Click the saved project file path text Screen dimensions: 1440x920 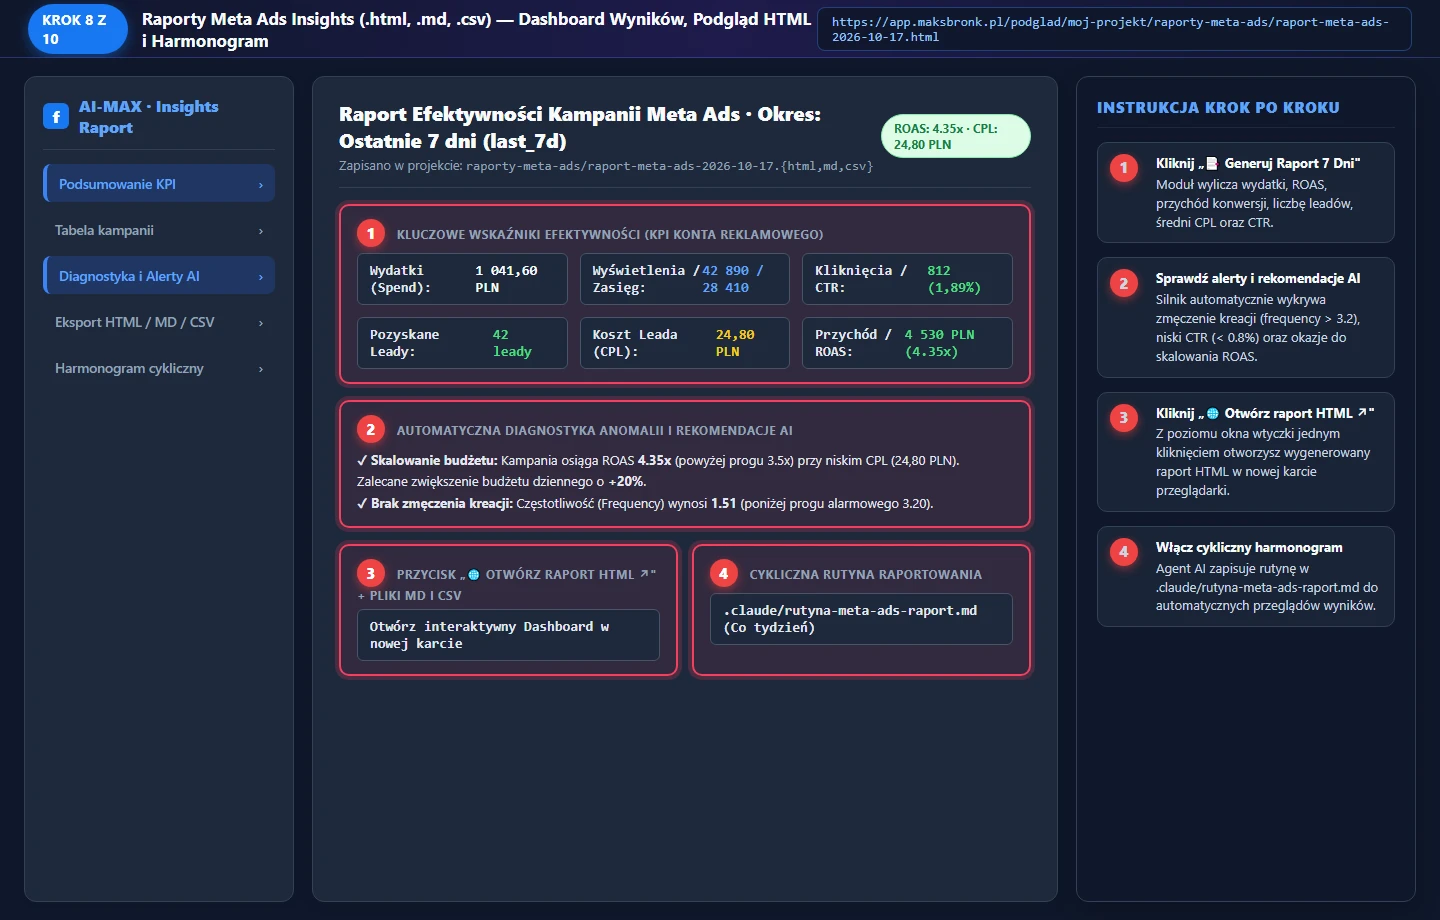669,166
